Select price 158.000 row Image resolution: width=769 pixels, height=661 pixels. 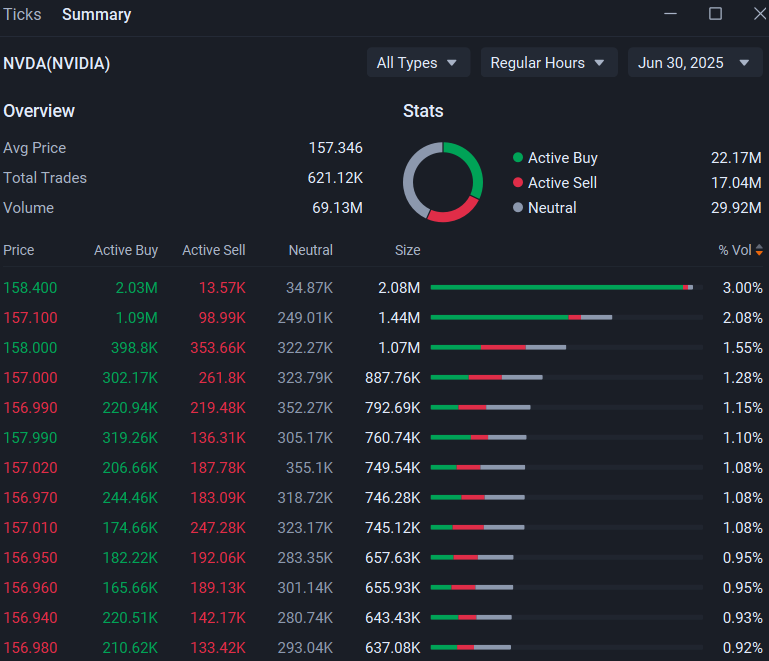[383, 348]
